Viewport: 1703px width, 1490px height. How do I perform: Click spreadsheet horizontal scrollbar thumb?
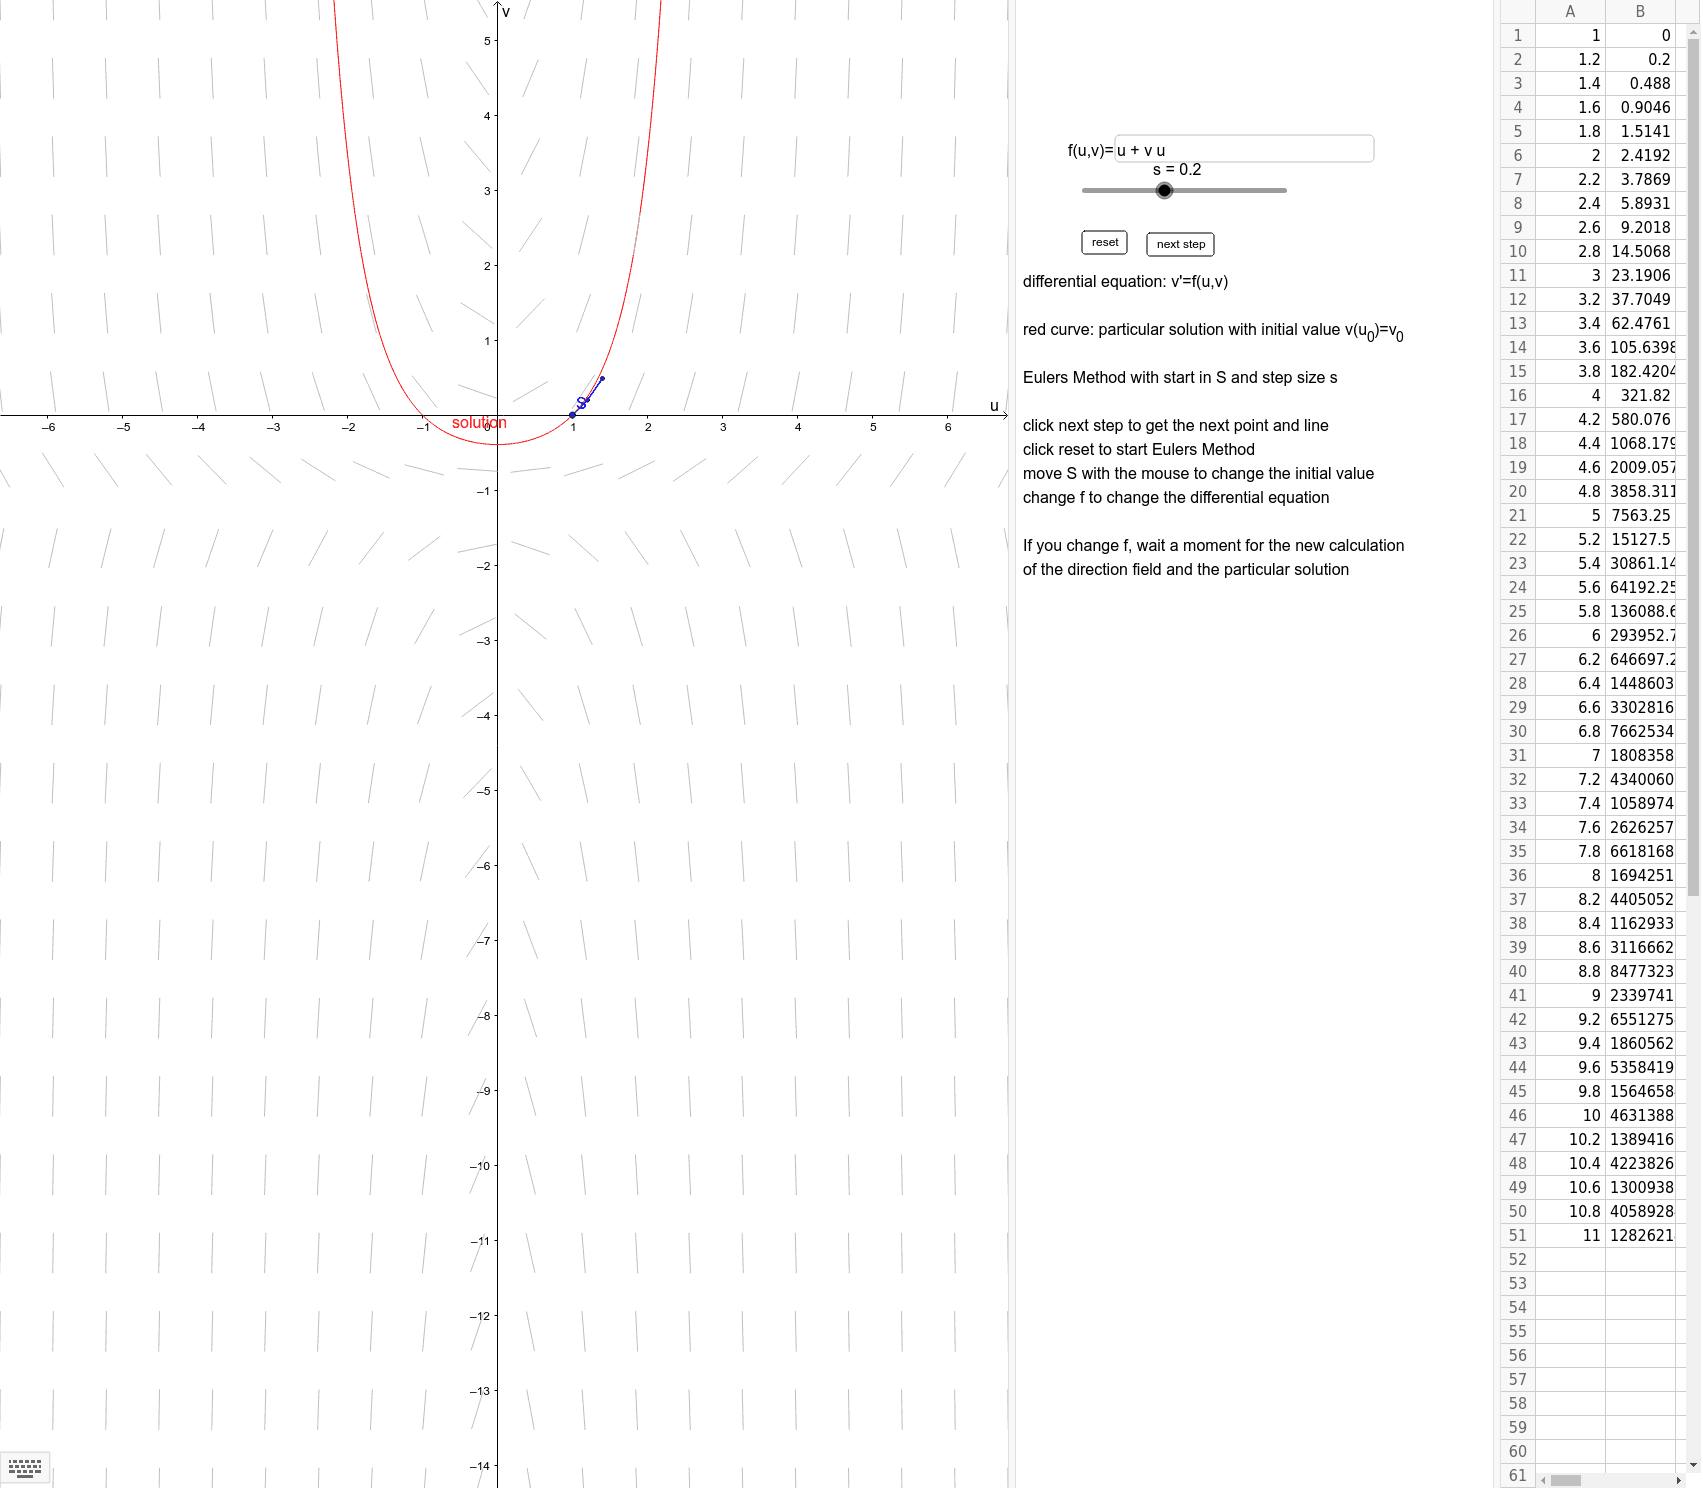coord(1565,1480)
